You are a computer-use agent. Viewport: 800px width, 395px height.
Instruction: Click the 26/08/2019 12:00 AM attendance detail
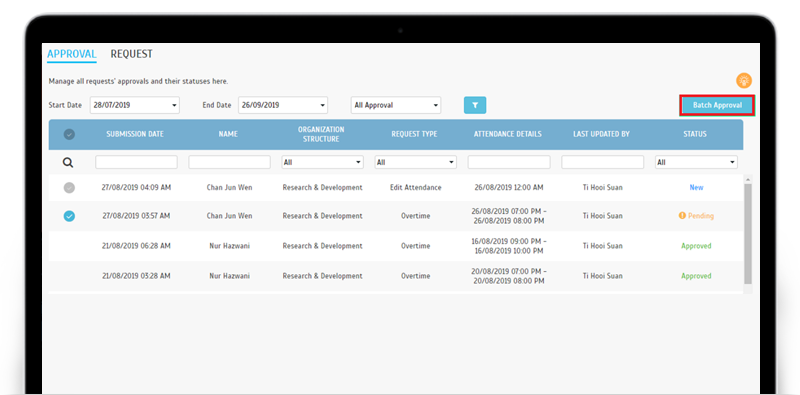(509, 187)
